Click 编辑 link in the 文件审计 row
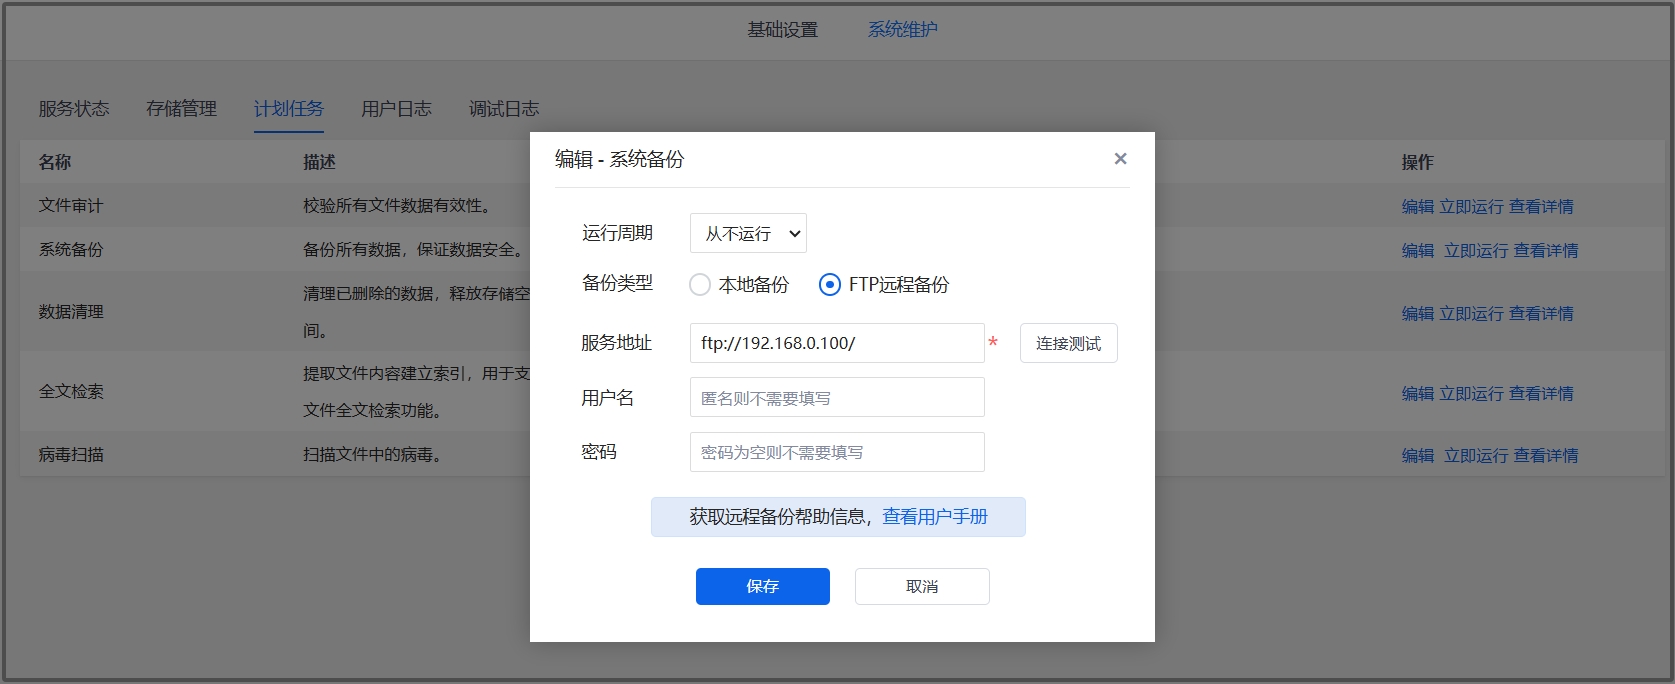1675x684 pixels. pos(1417,207)
